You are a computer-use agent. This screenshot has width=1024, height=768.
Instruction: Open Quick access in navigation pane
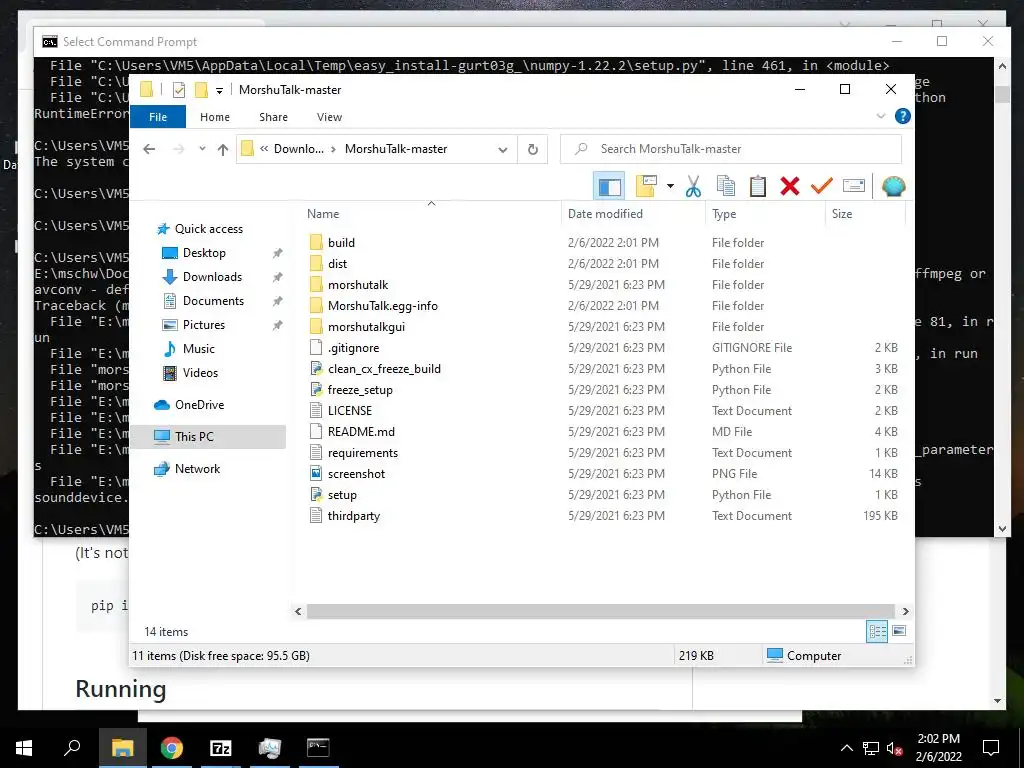(208, 229)
